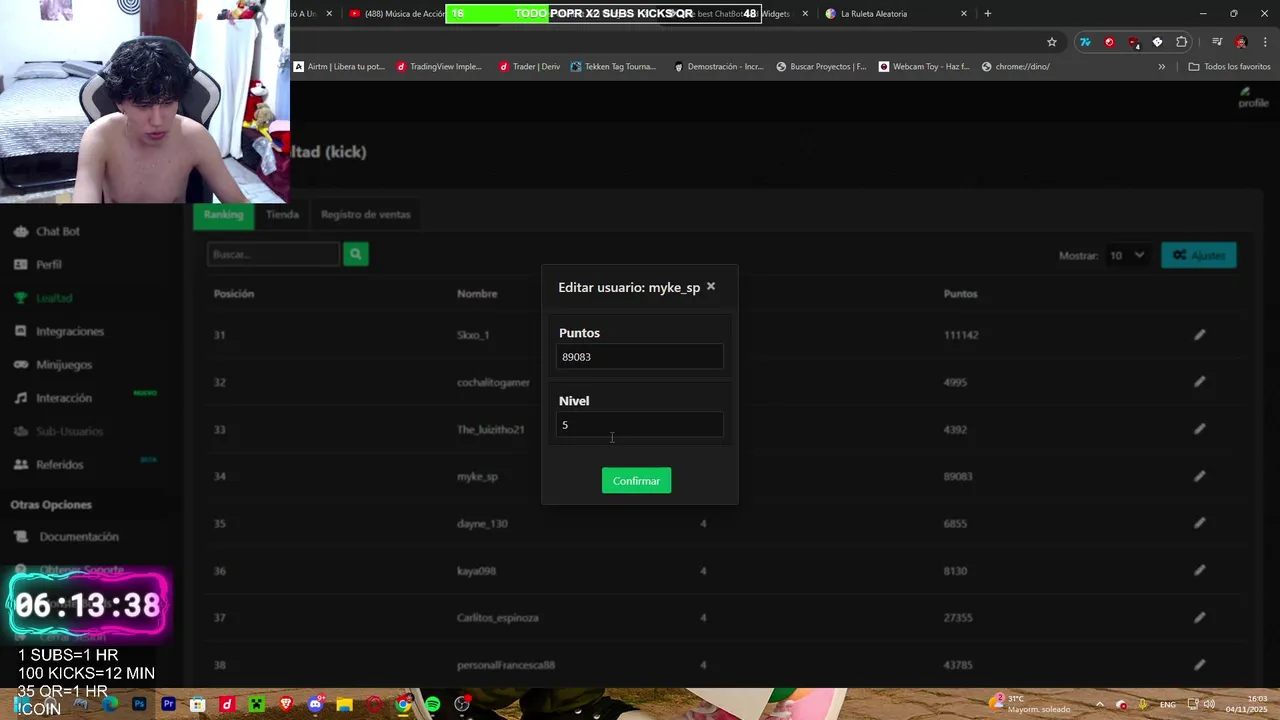Select the points value 27355

point(958,618)
